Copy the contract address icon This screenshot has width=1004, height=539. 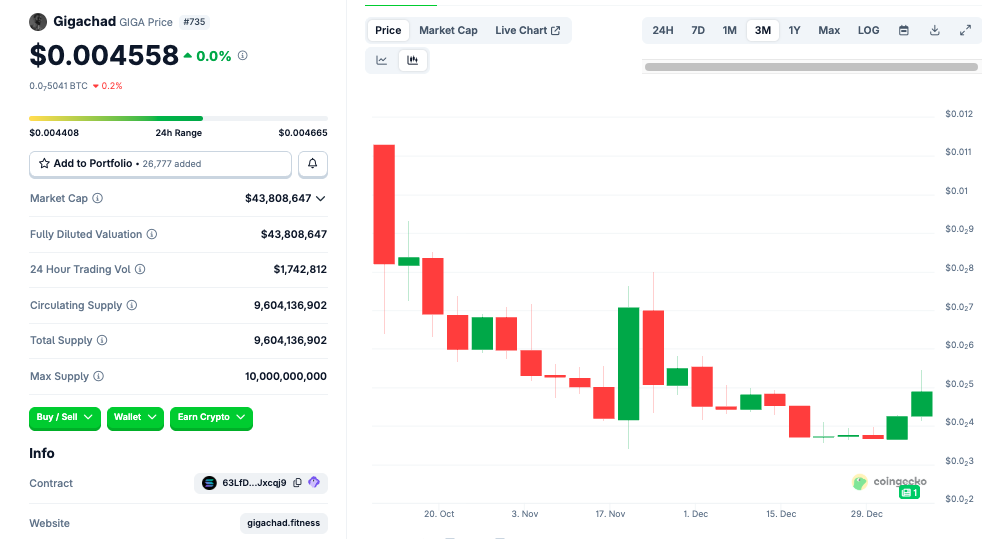[297, 483]
